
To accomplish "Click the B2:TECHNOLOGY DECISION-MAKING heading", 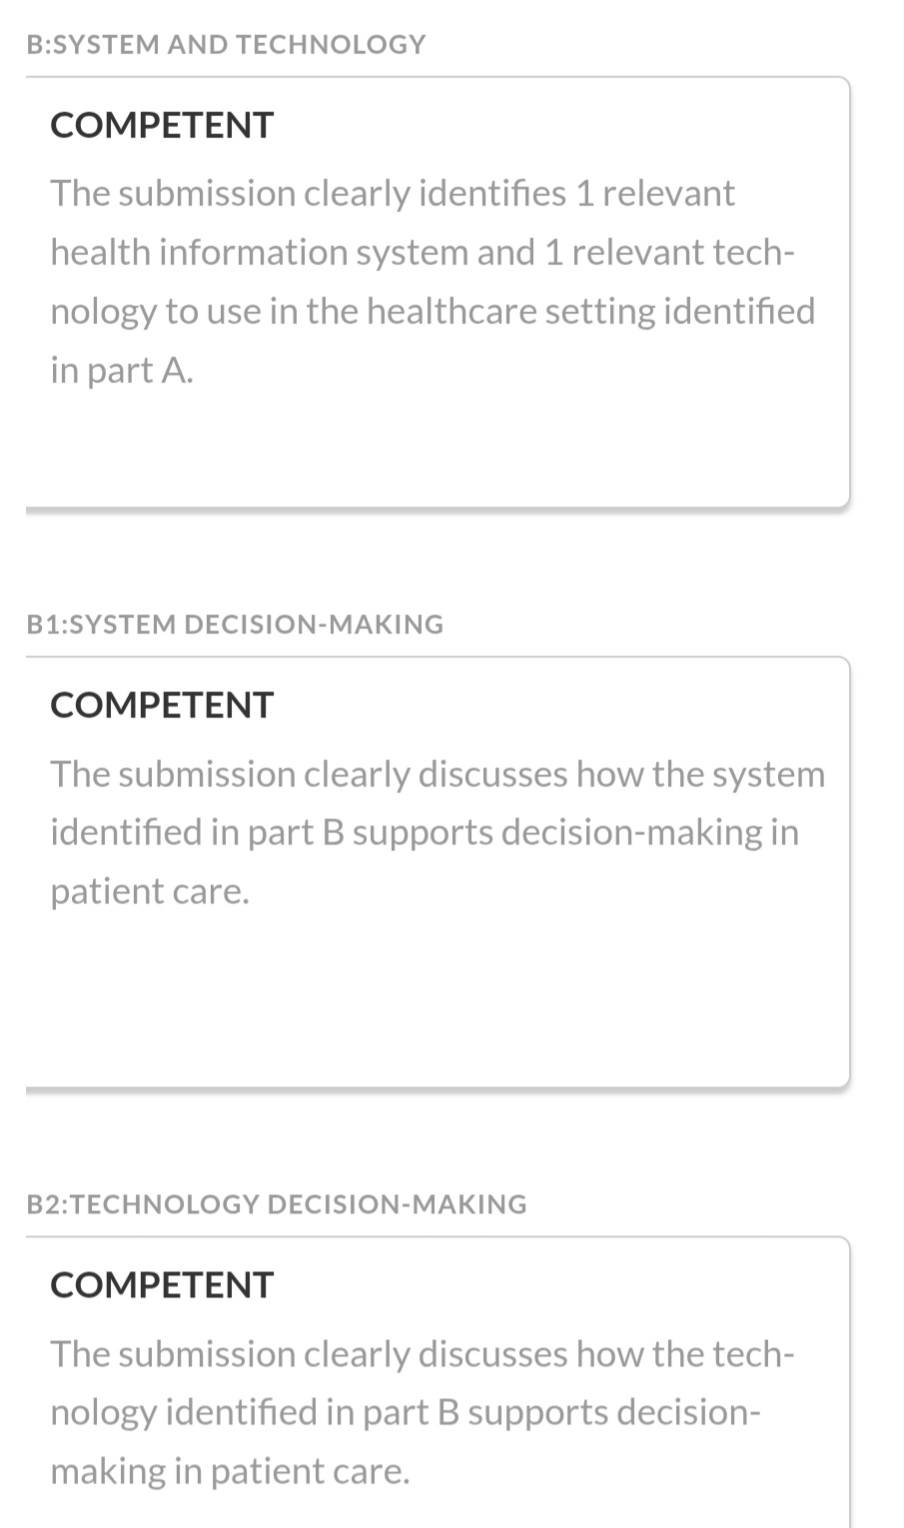I will 277,1204.
